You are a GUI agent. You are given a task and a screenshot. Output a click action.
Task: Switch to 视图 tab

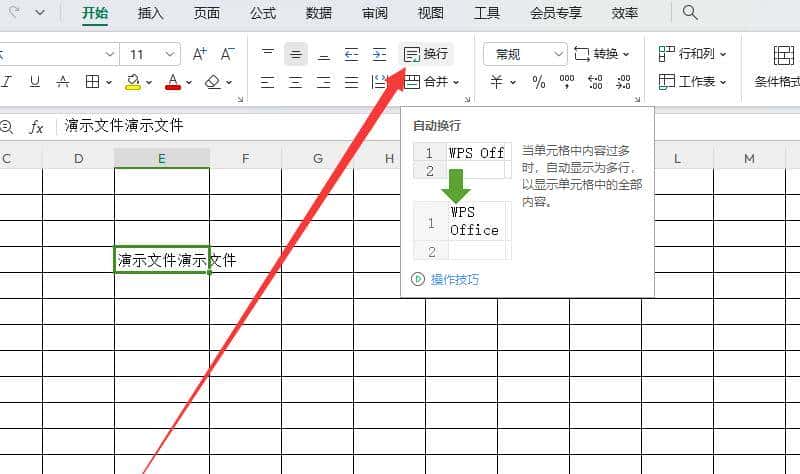click(430, 13)
